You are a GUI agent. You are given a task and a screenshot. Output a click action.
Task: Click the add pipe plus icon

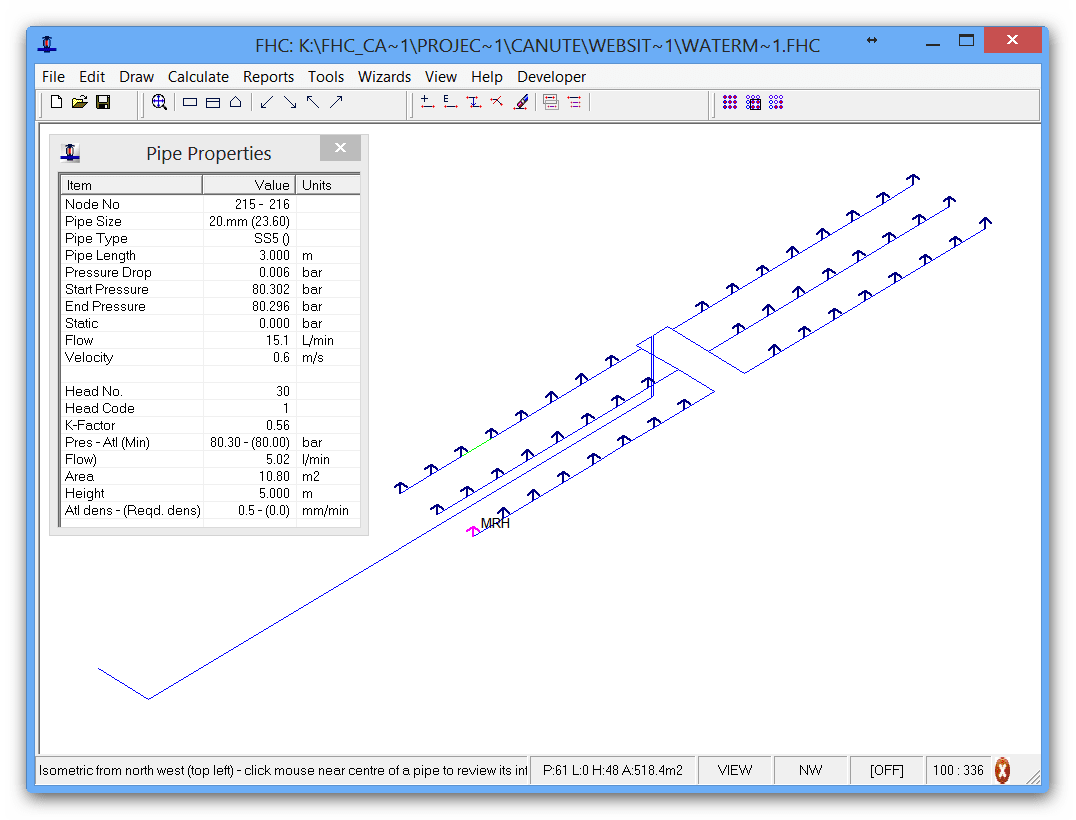click(x=427, y=102)
